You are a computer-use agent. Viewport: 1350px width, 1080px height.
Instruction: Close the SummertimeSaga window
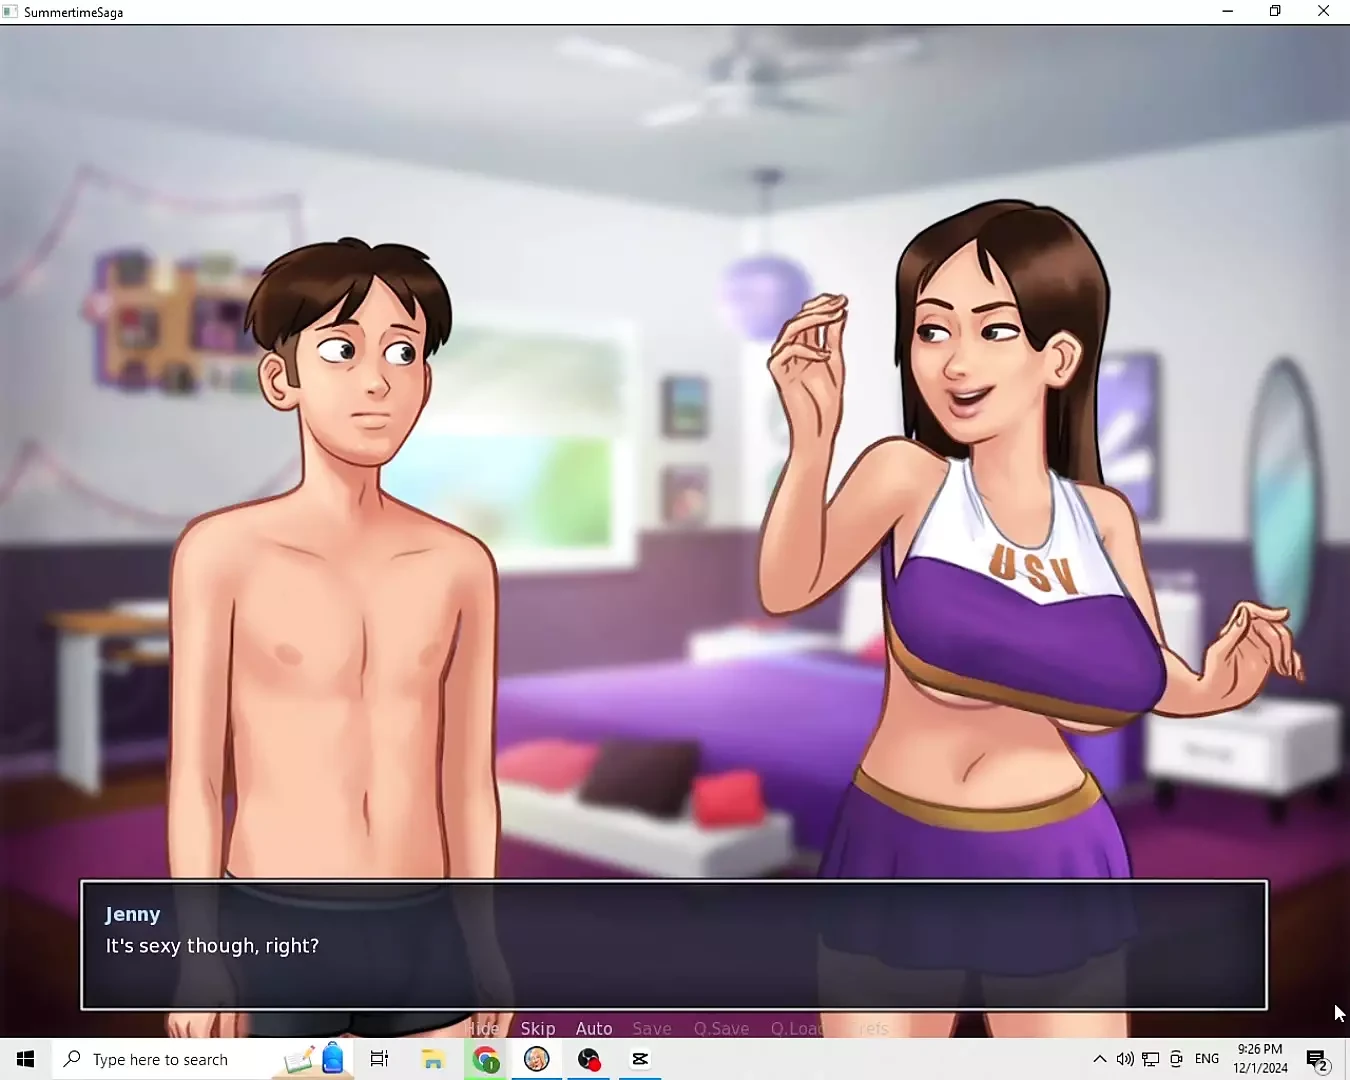[x=1323, y=12]
